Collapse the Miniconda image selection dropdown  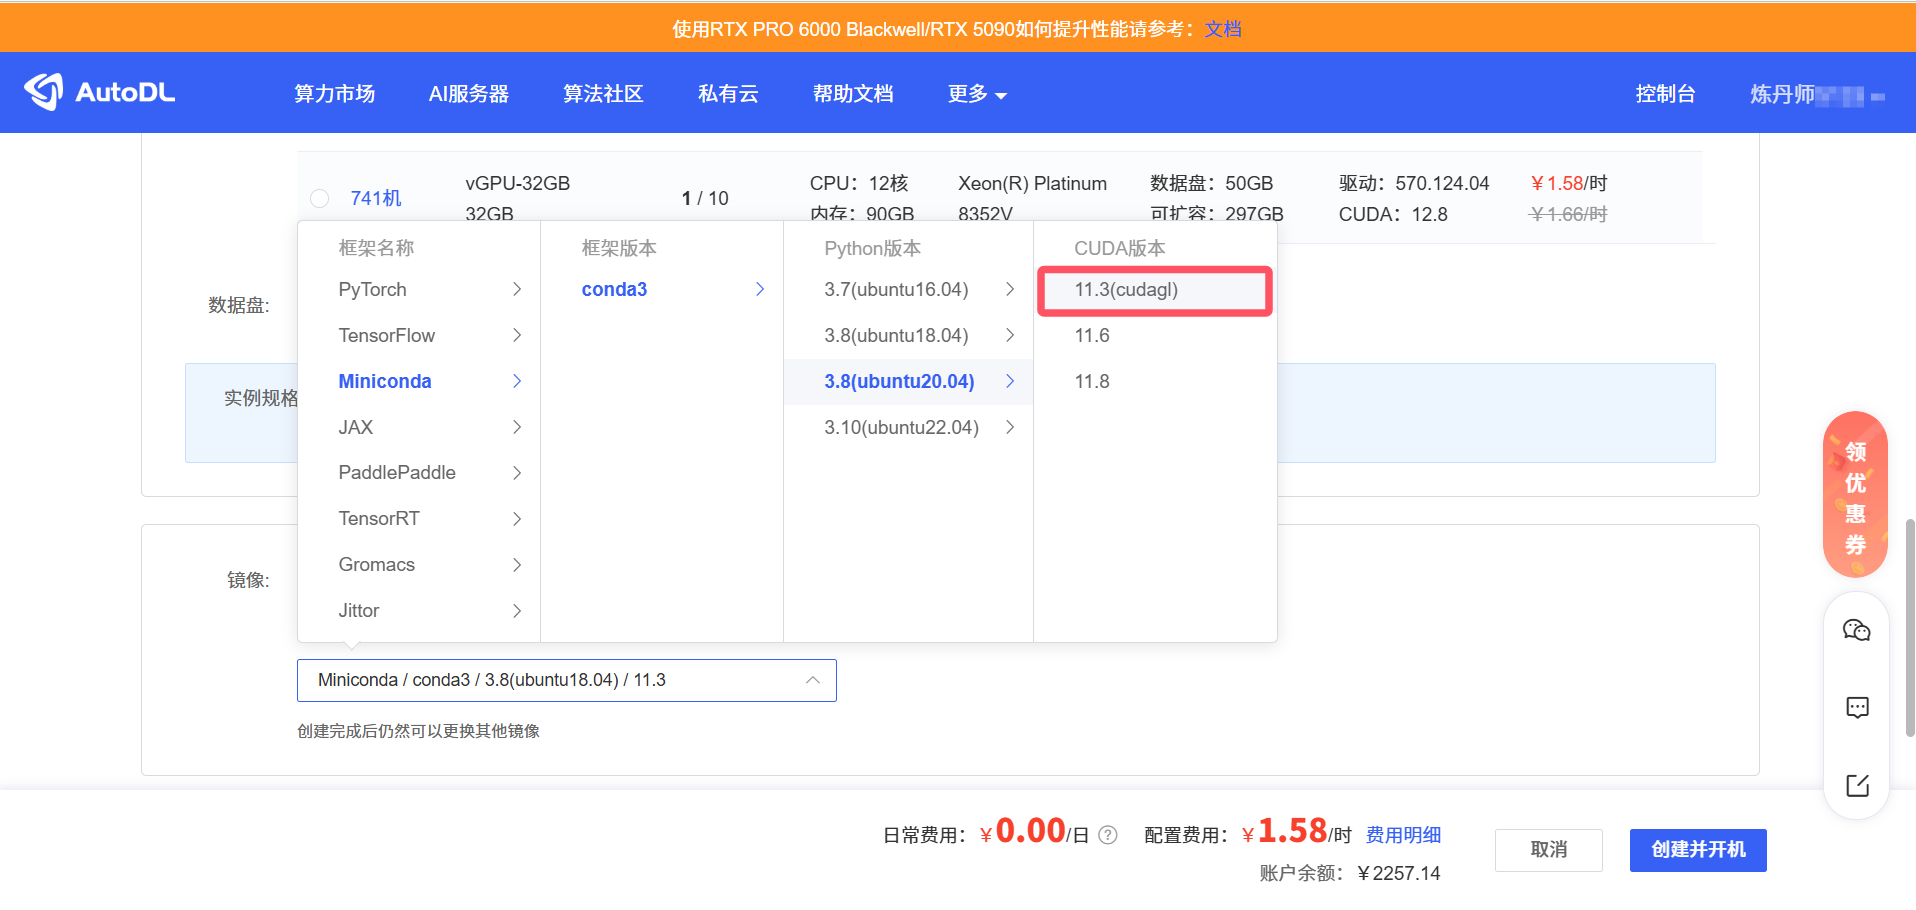812,679
